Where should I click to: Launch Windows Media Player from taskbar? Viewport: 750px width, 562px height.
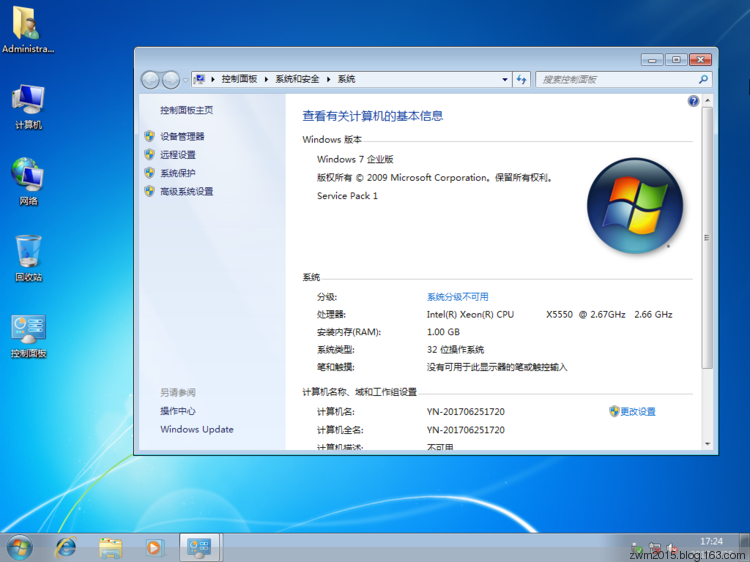pyautogui.click(x=155, y=548)
